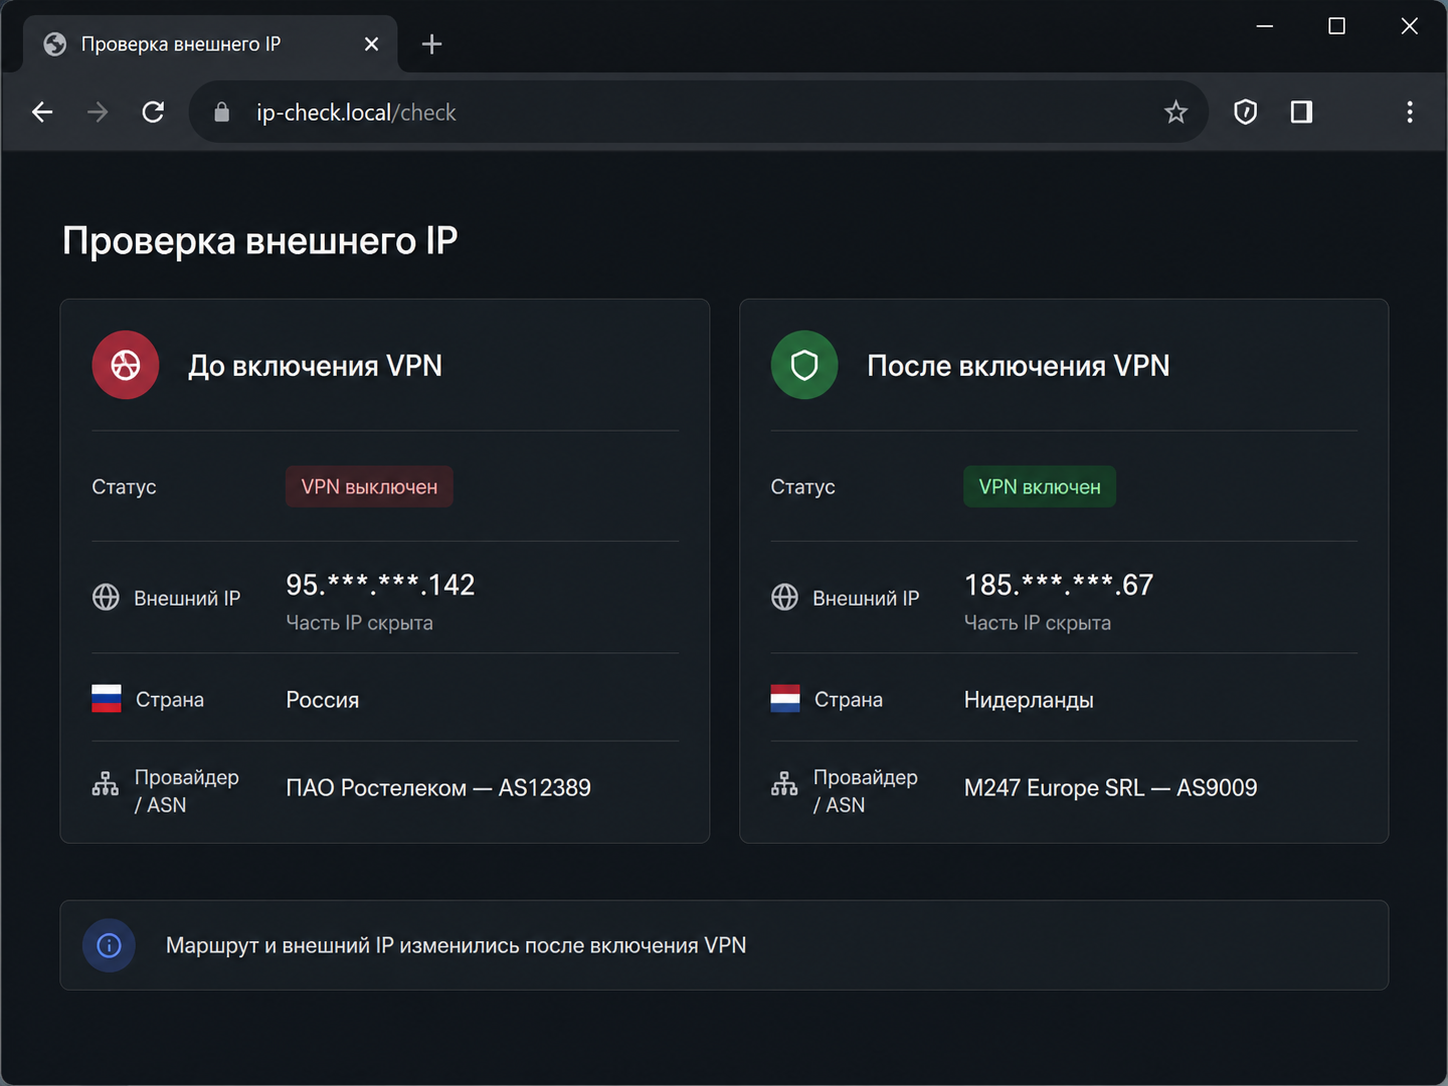Click the green shield icon После включения VPN
The width and height of the screenshot is (1448, 1086).
804,365
